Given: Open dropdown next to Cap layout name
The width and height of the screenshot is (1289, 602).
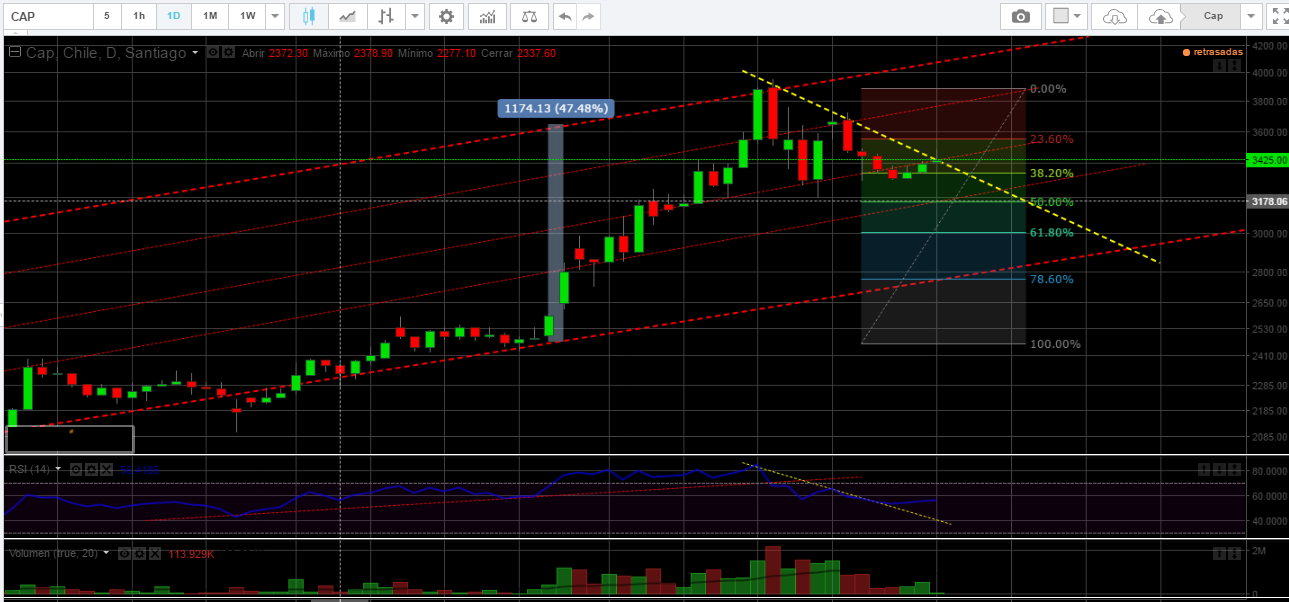Looking at the screenshot, I should 1251,16.
